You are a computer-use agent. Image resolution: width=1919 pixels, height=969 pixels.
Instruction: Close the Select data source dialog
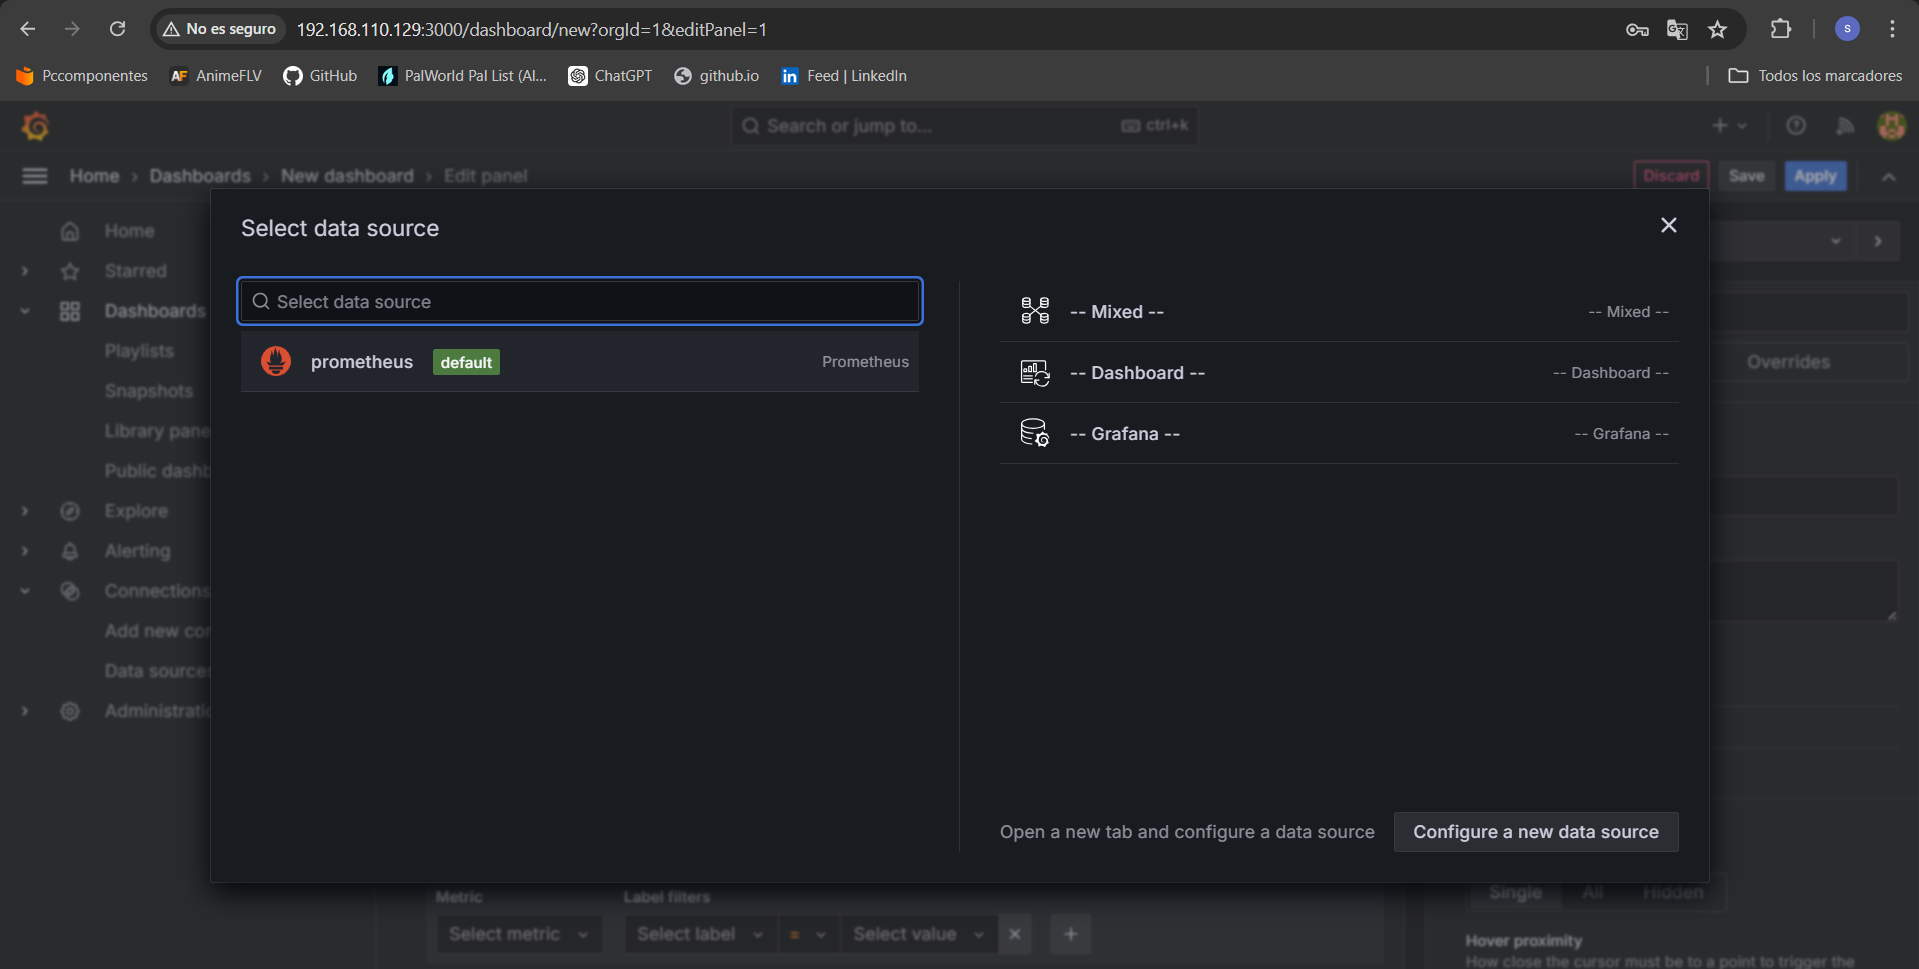coord(1668,226)
